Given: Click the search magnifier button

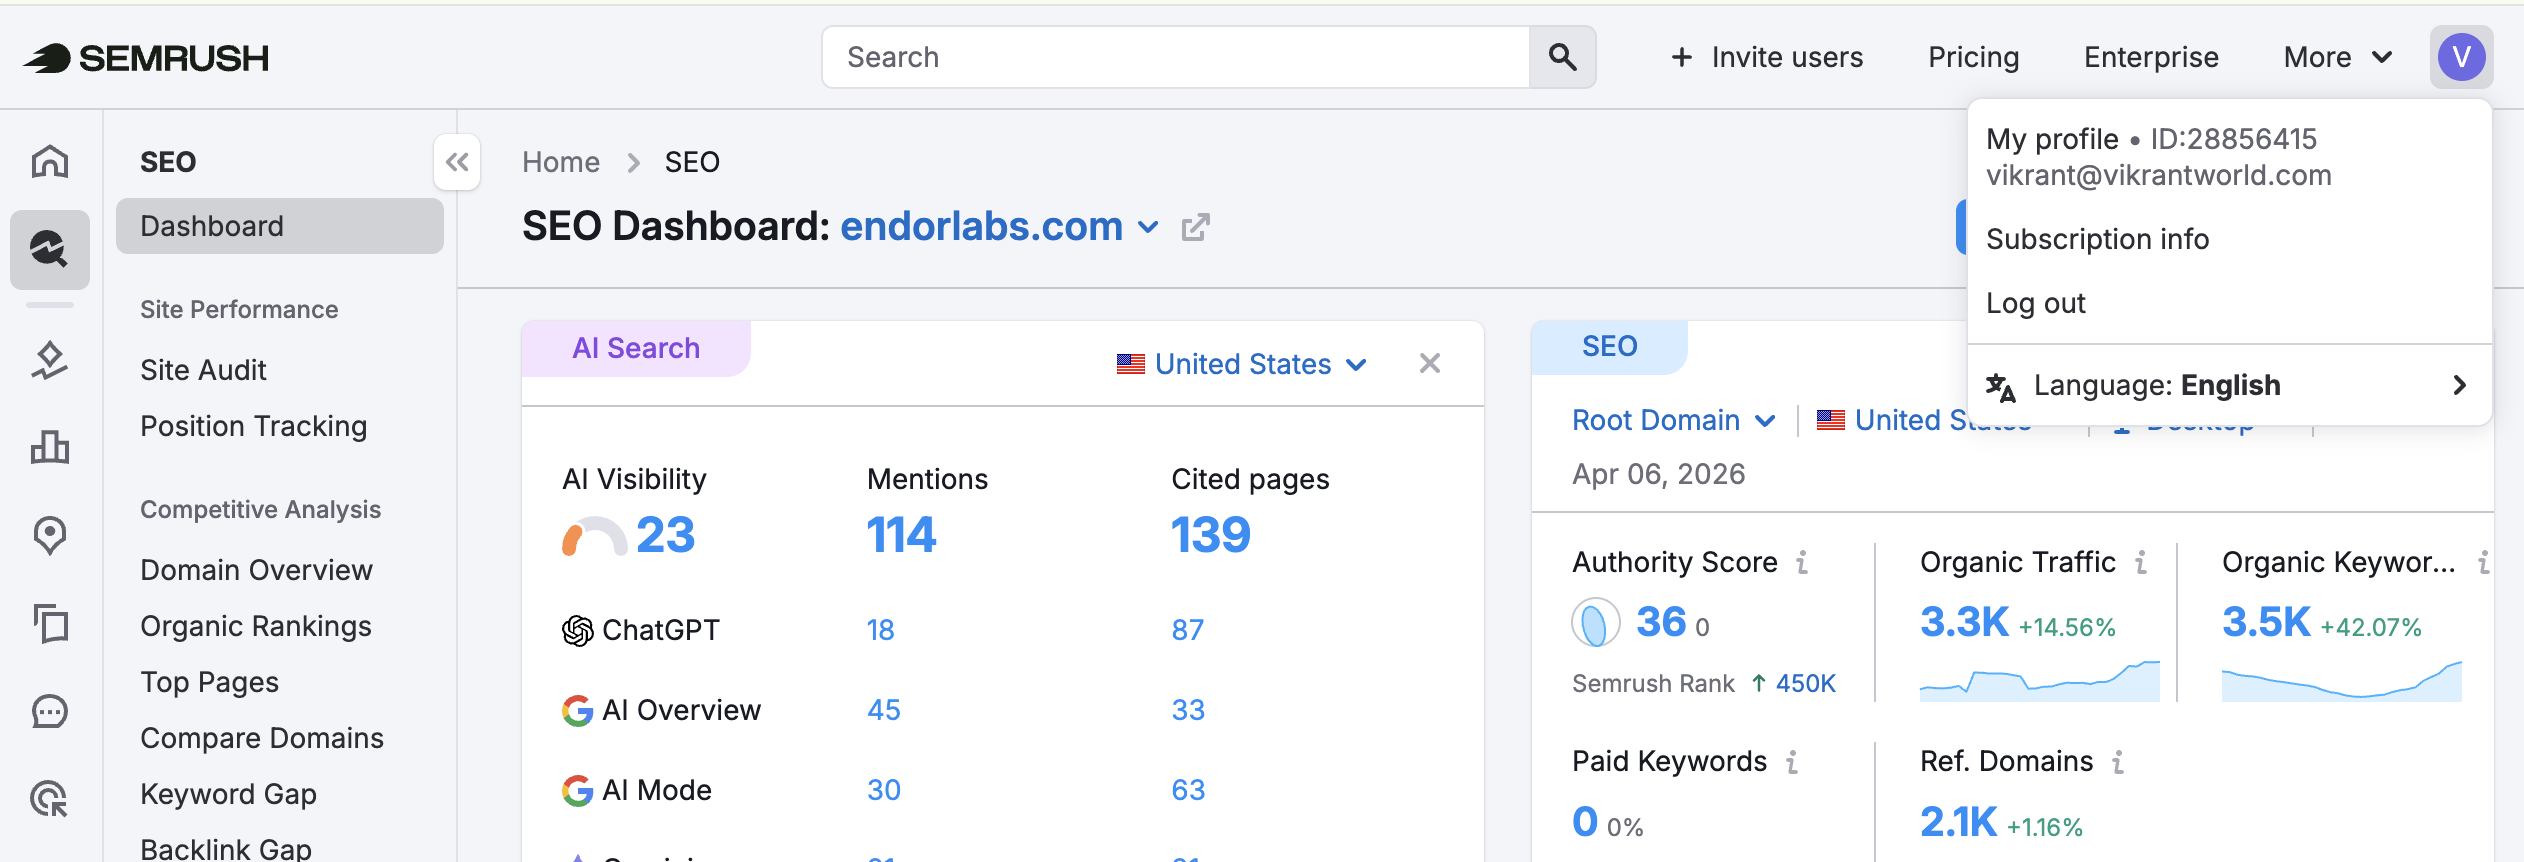Looking at the screenshot, I should [x=1562, y=57].
